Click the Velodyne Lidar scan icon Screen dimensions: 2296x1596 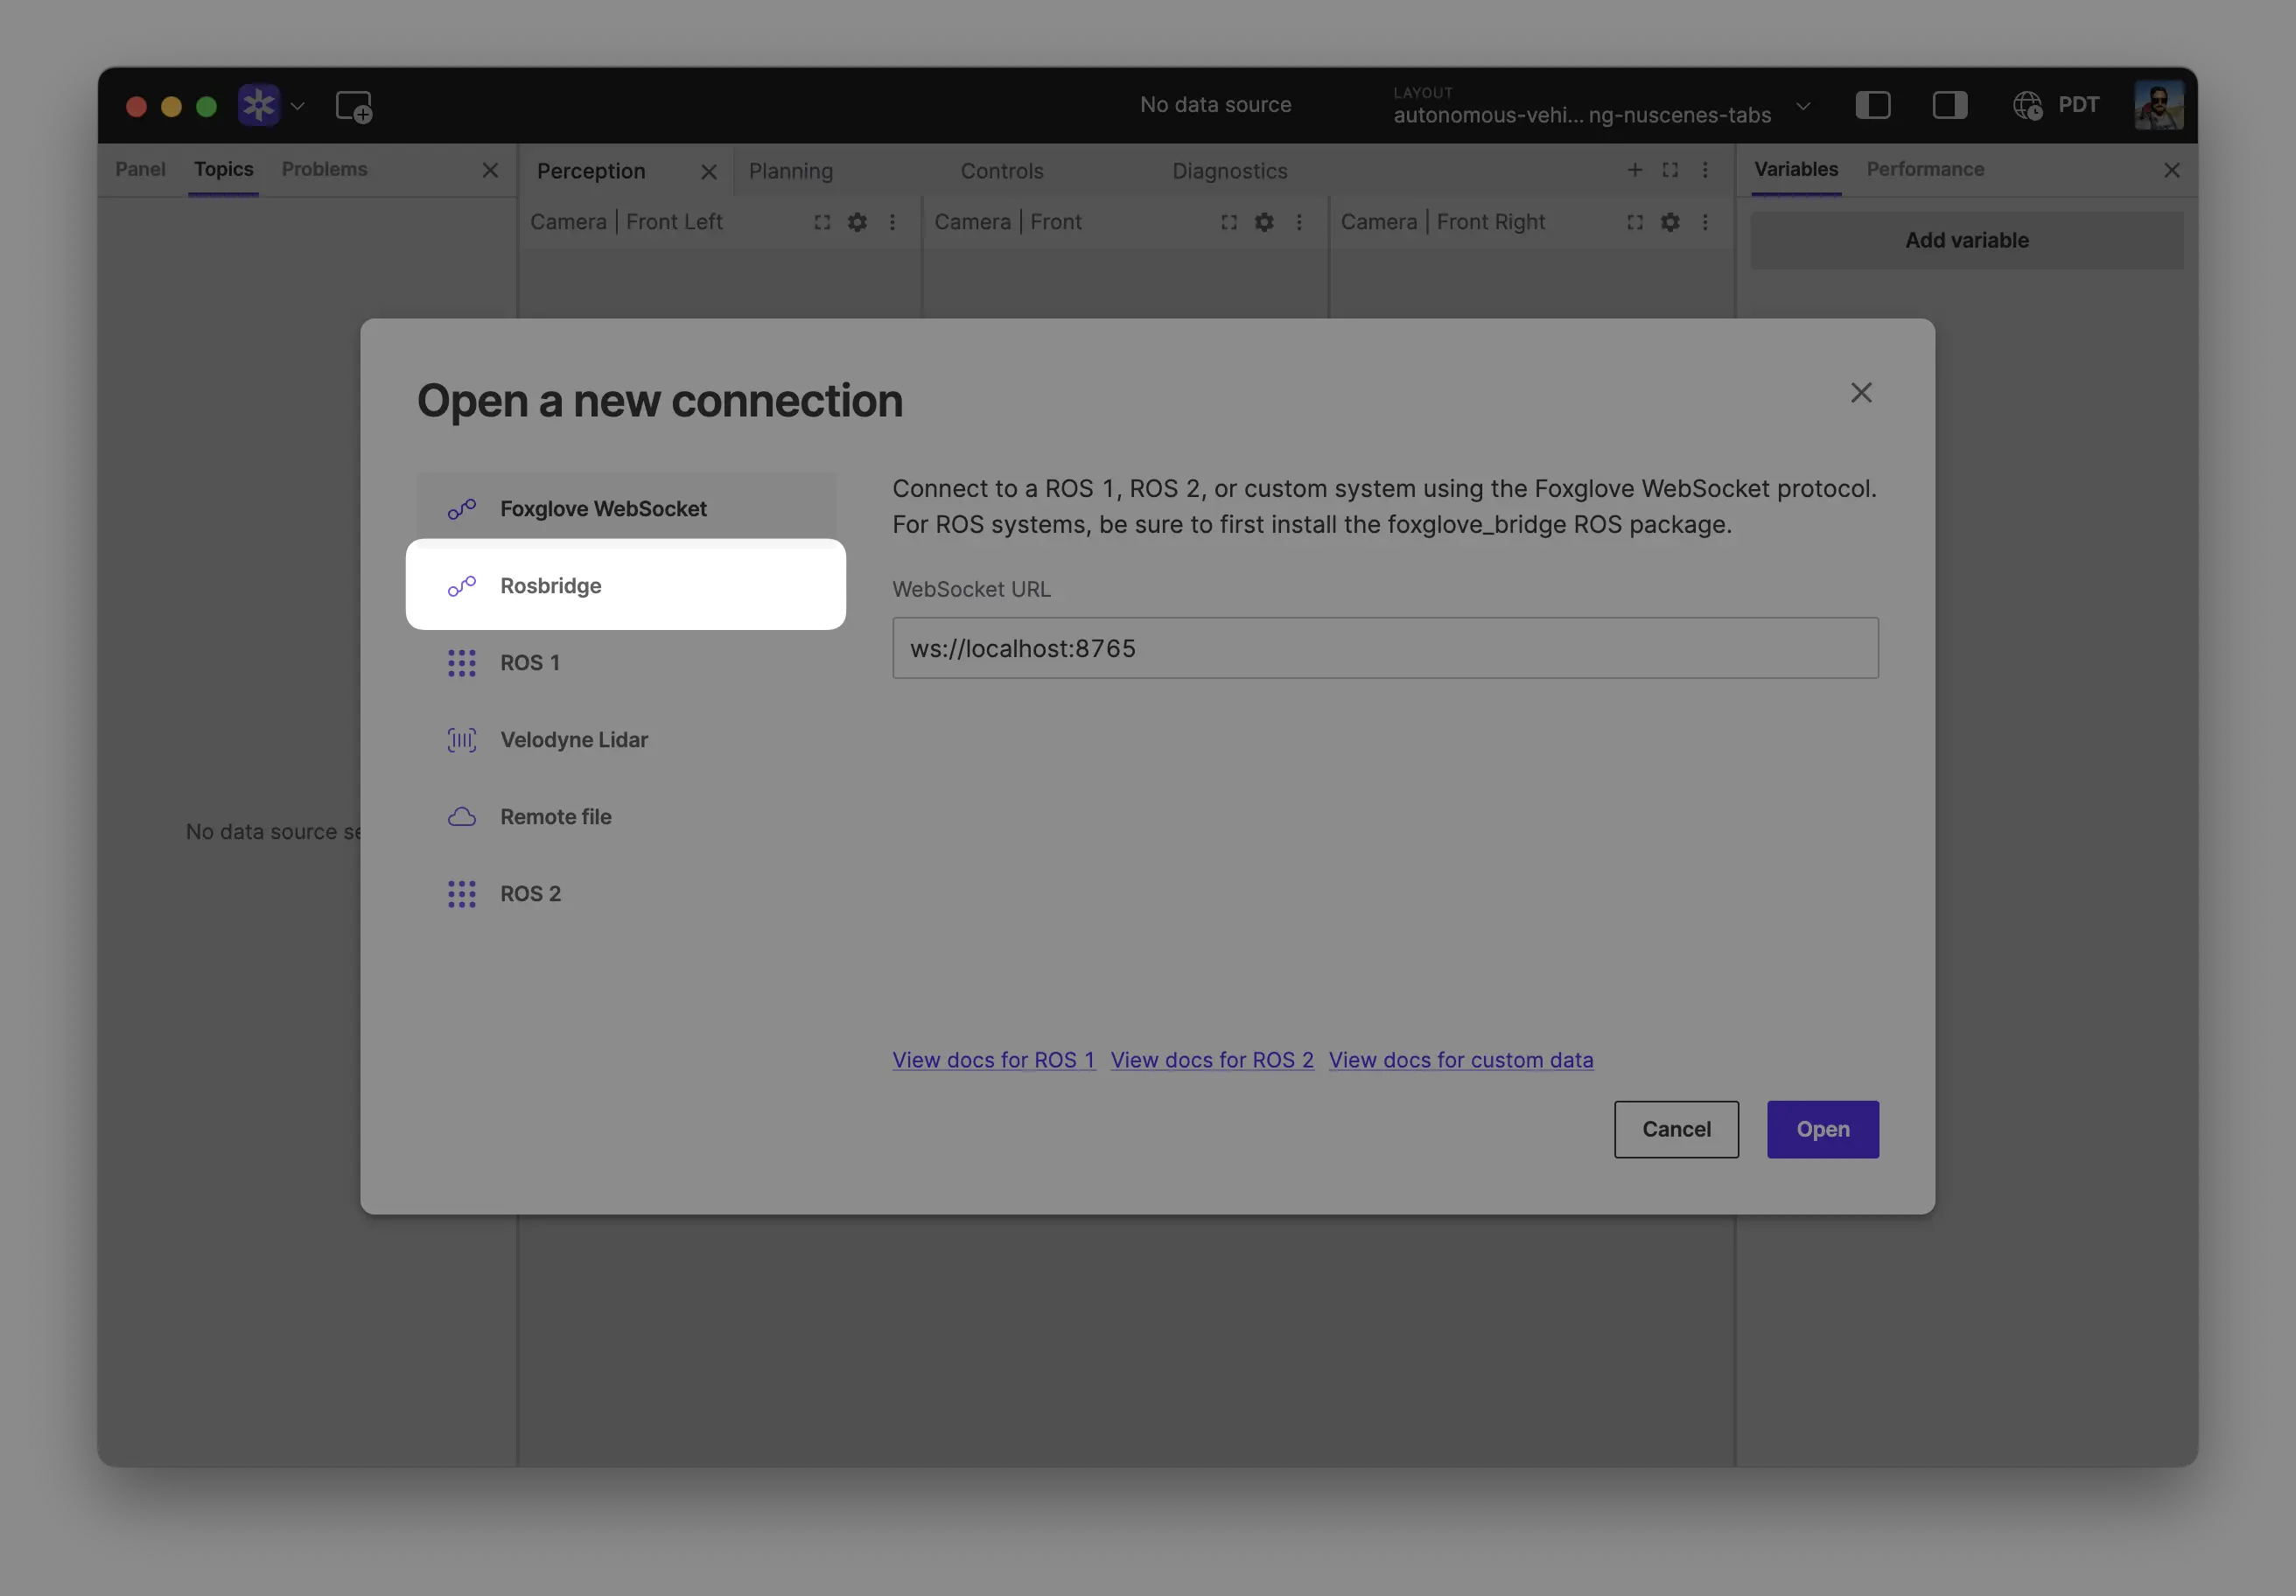click(461, 740)
